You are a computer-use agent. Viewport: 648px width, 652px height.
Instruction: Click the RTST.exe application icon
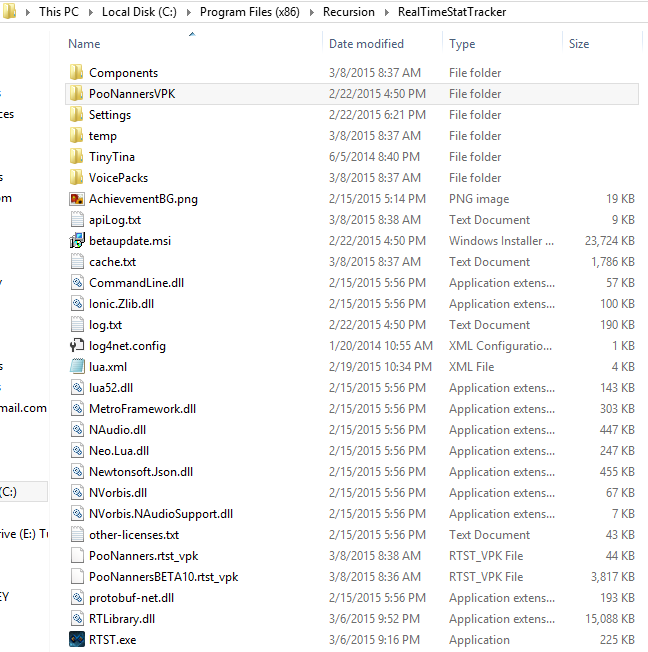click(x=76, y=639)
